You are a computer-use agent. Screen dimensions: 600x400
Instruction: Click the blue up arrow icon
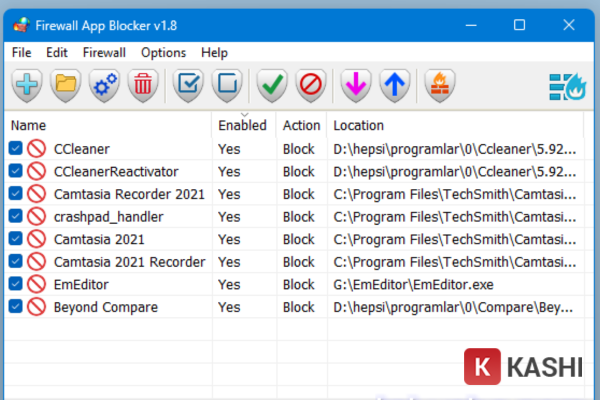coord(396,85)
